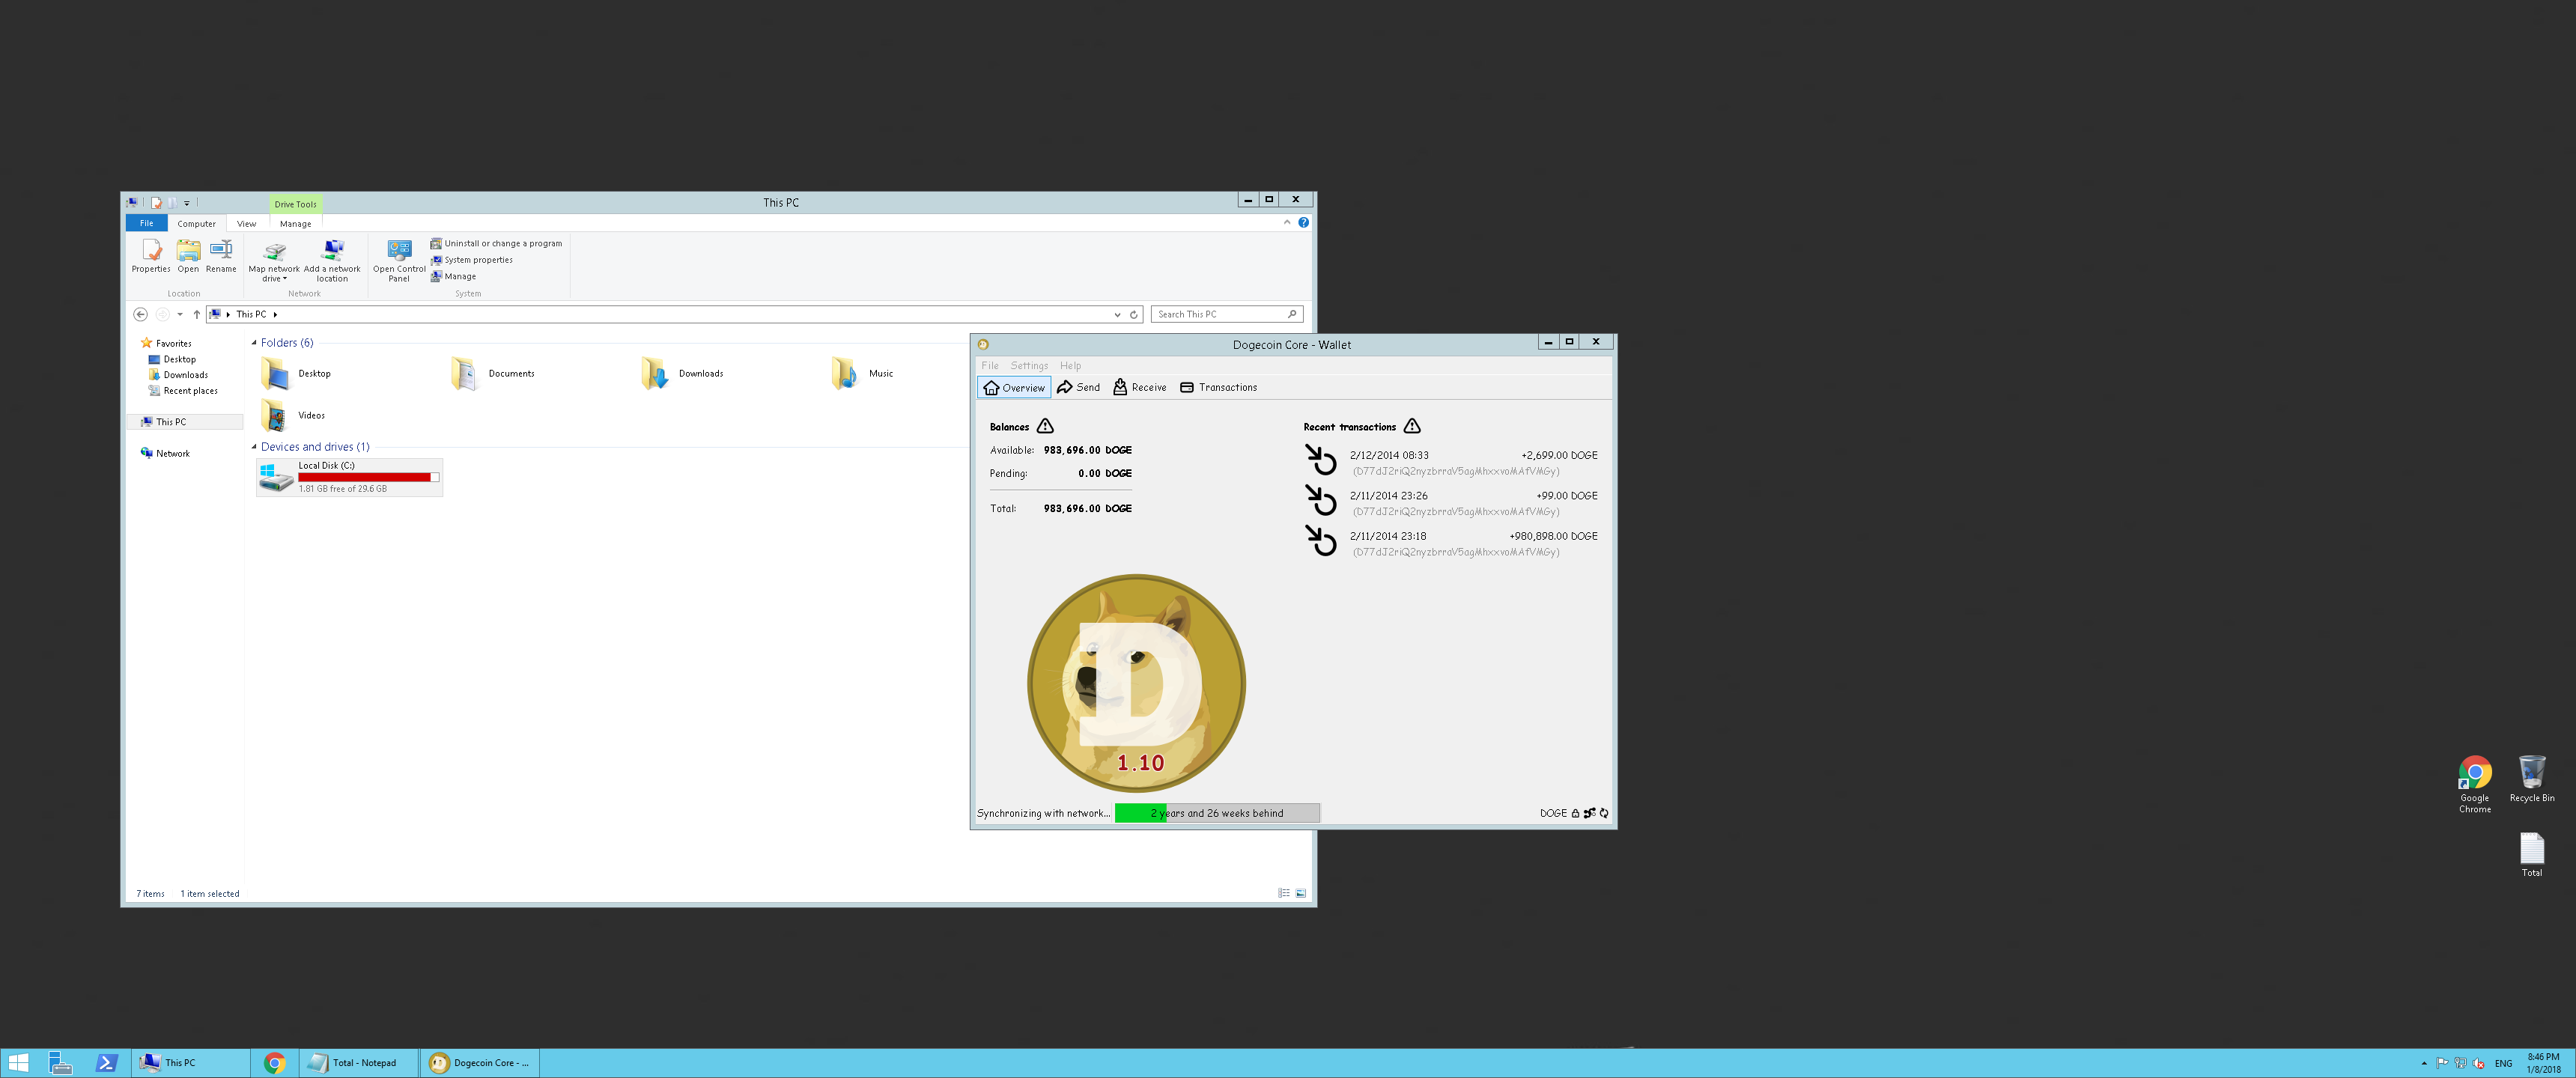Open the Dogecoin Core Help menu
The width and height of the screenshot is (2576, 1078).
pos(1070,366)
